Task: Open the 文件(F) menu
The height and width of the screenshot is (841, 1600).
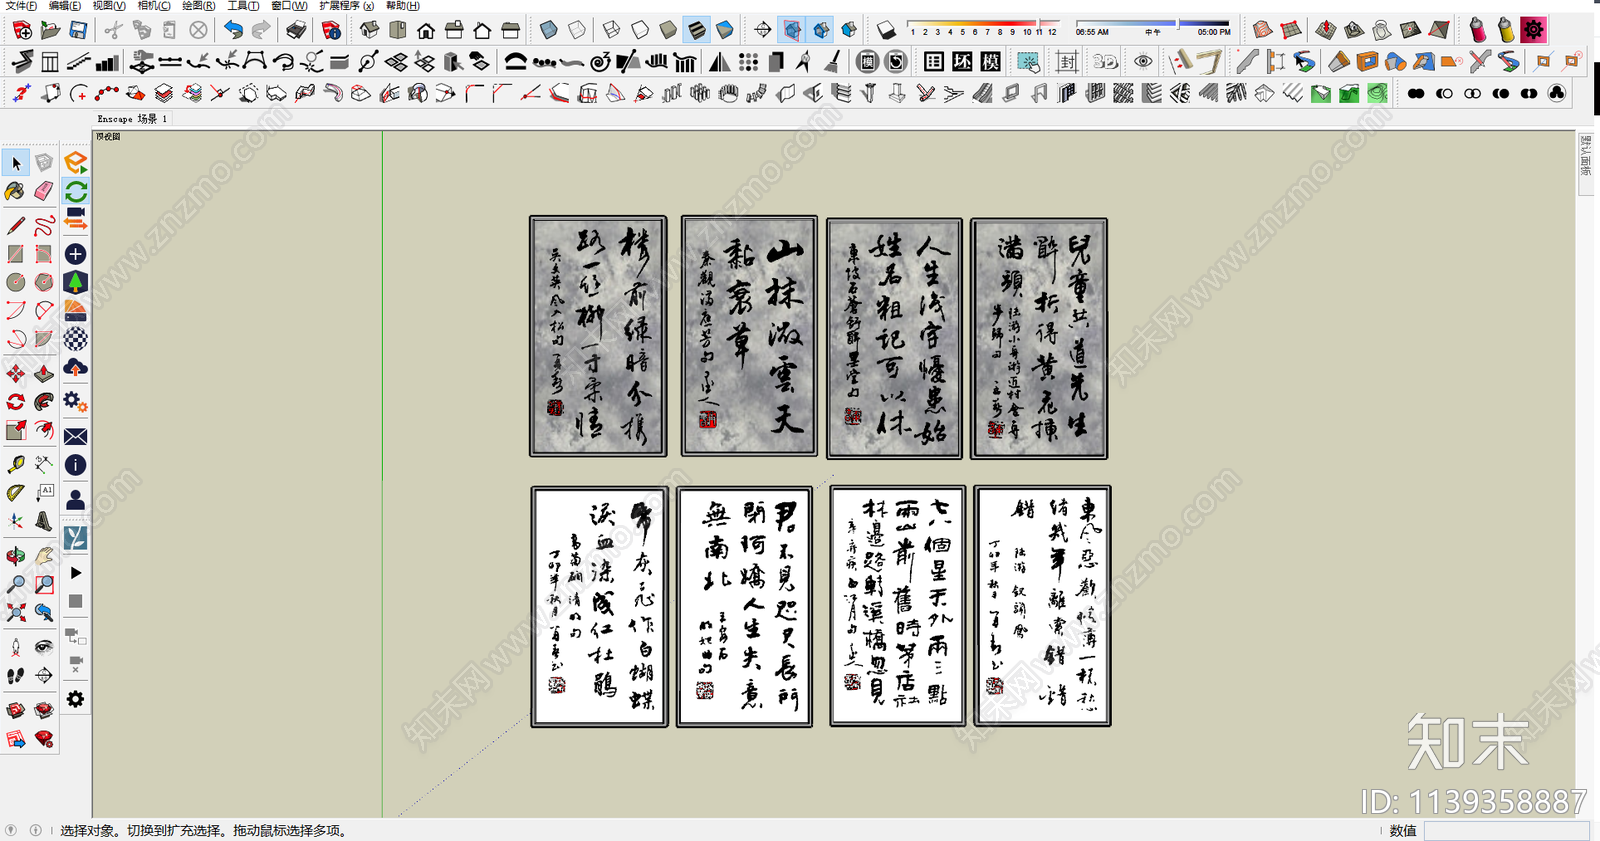Action: click(19, 6)
